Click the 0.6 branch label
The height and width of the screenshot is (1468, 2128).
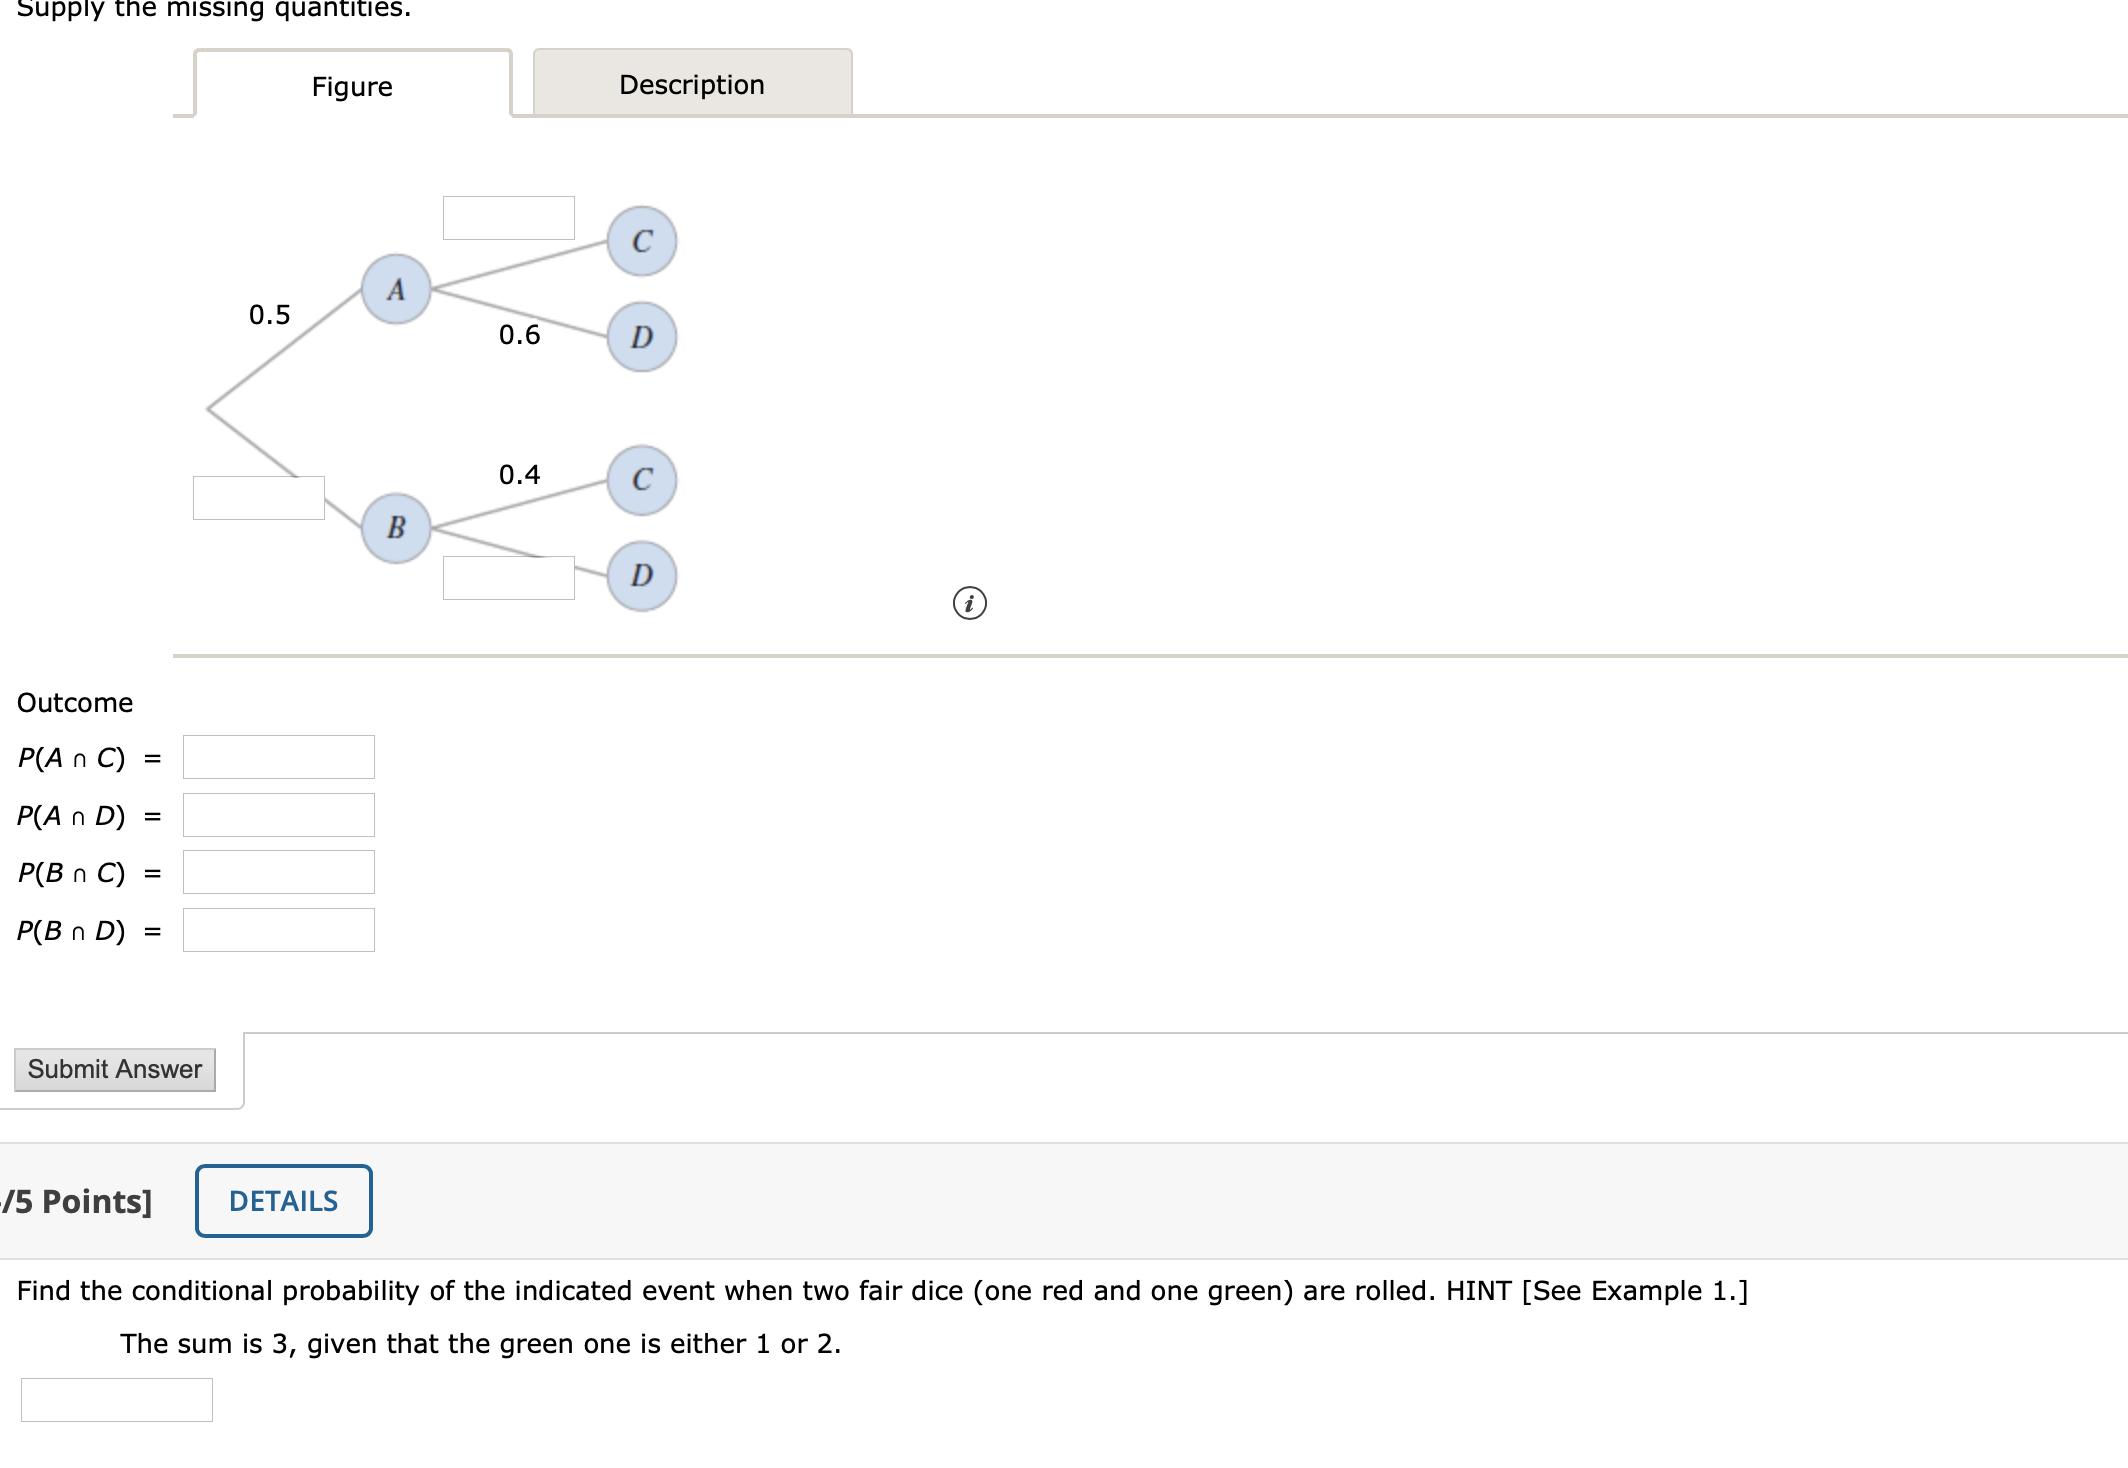coord(520,335)
